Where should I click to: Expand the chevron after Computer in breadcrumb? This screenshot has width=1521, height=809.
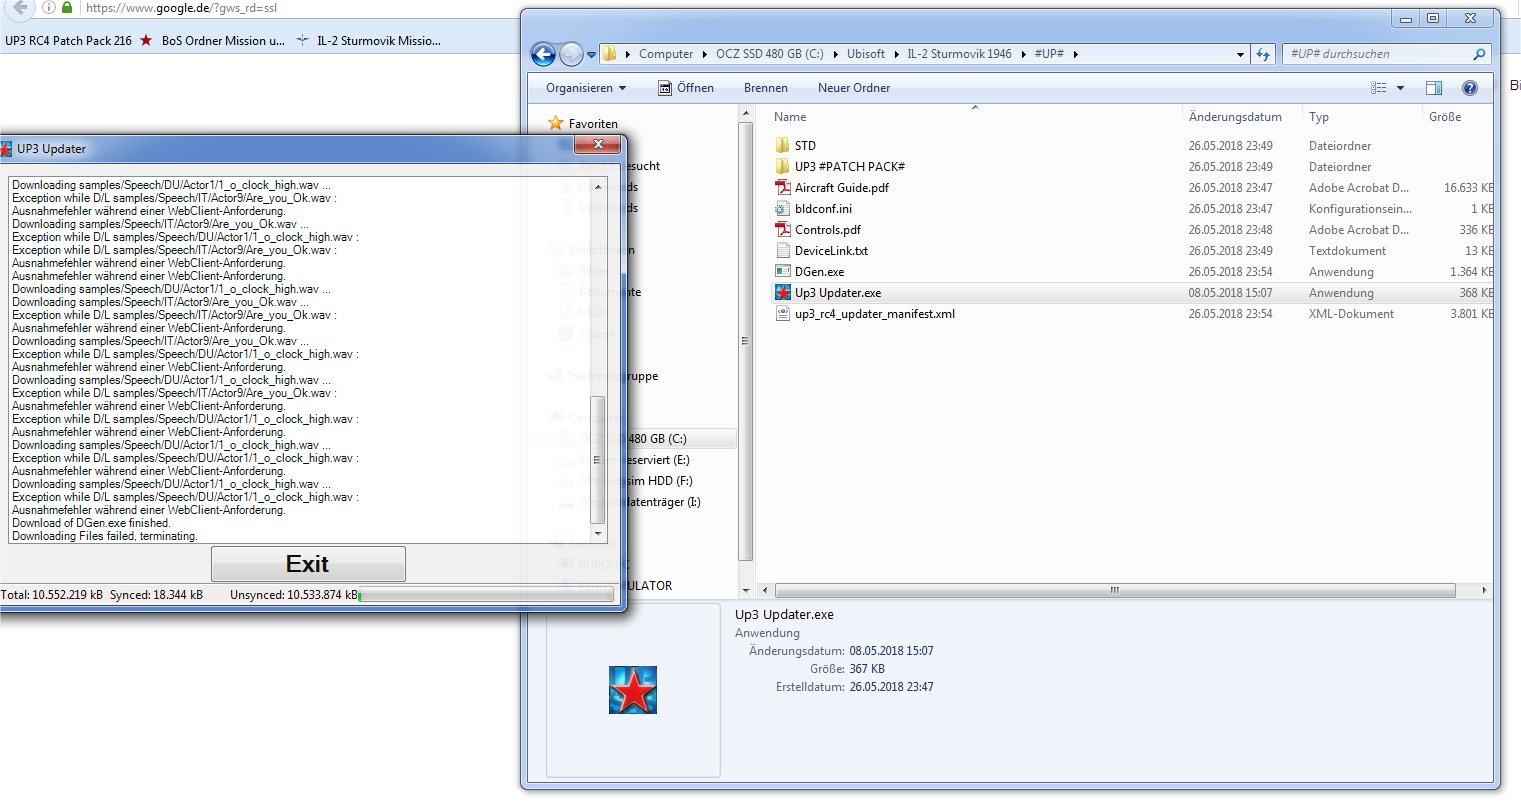pos(704,54)
